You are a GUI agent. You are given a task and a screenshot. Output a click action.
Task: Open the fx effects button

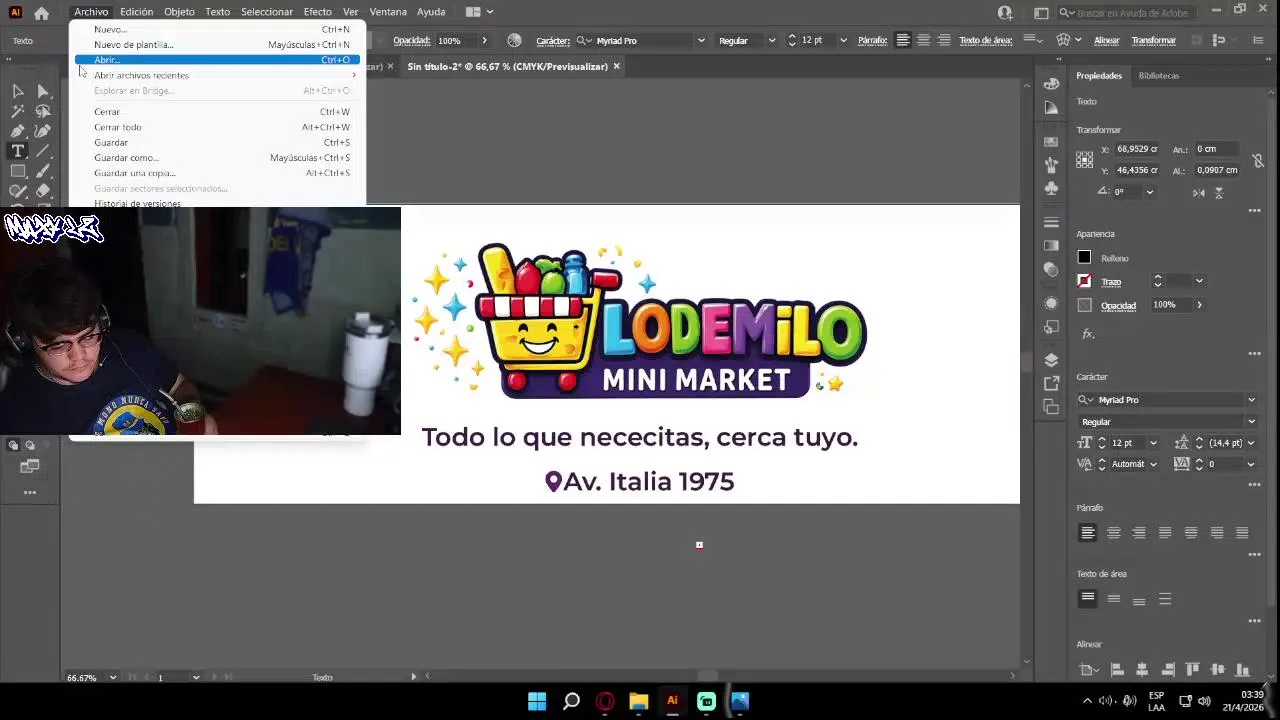coord(1088,334)
